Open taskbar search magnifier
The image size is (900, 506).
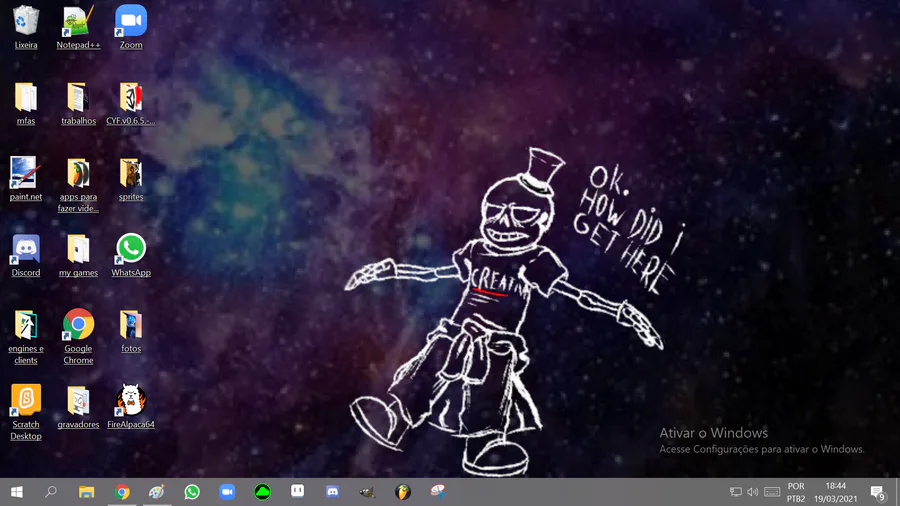coord(51,492)
